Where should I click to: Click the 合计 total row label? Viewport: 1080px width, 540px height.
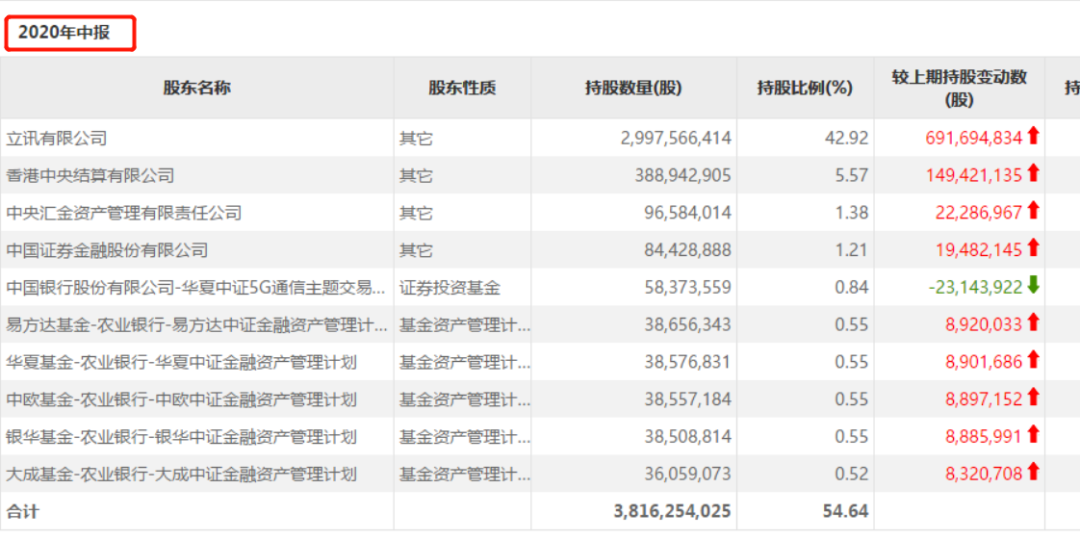pos(23,511)
